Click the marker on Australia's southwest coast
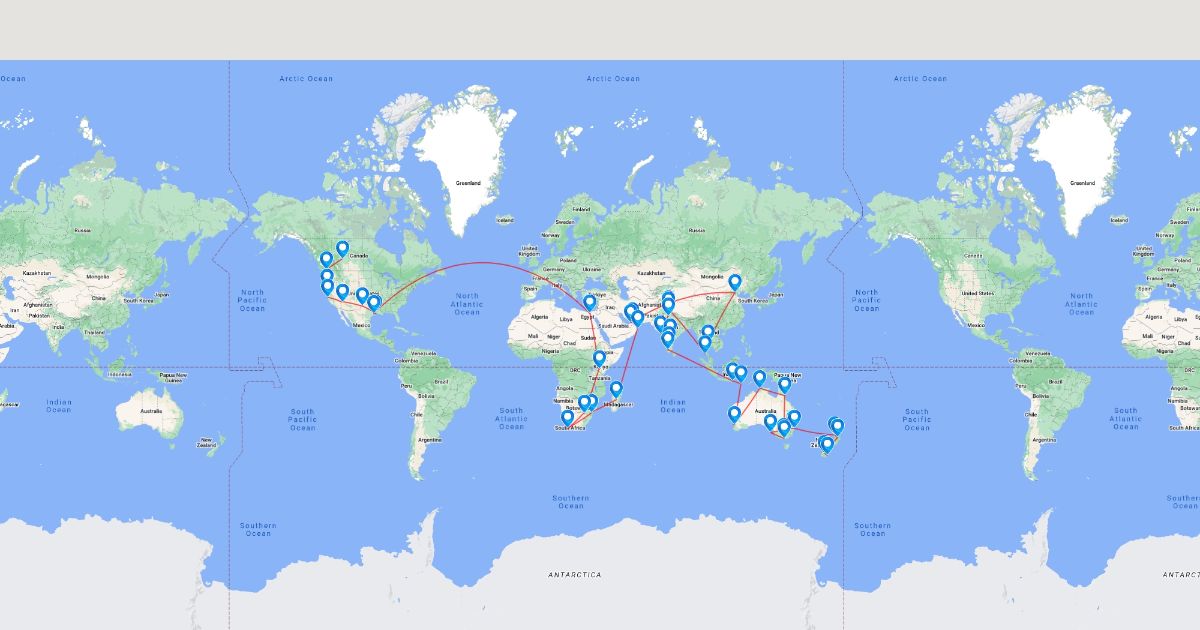Viewport: 1200px width, 630px height. pyautogui.click(x=734, y=413)
